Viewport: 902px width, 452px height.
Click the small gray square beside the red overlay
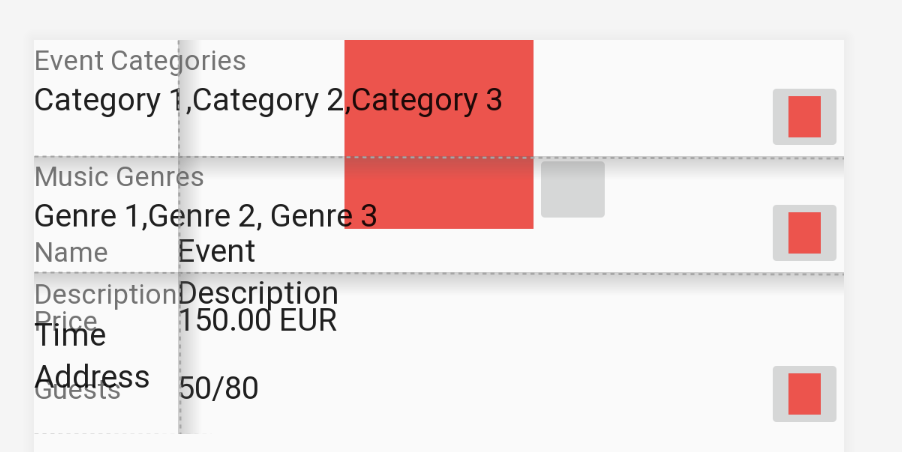point(572,189)
